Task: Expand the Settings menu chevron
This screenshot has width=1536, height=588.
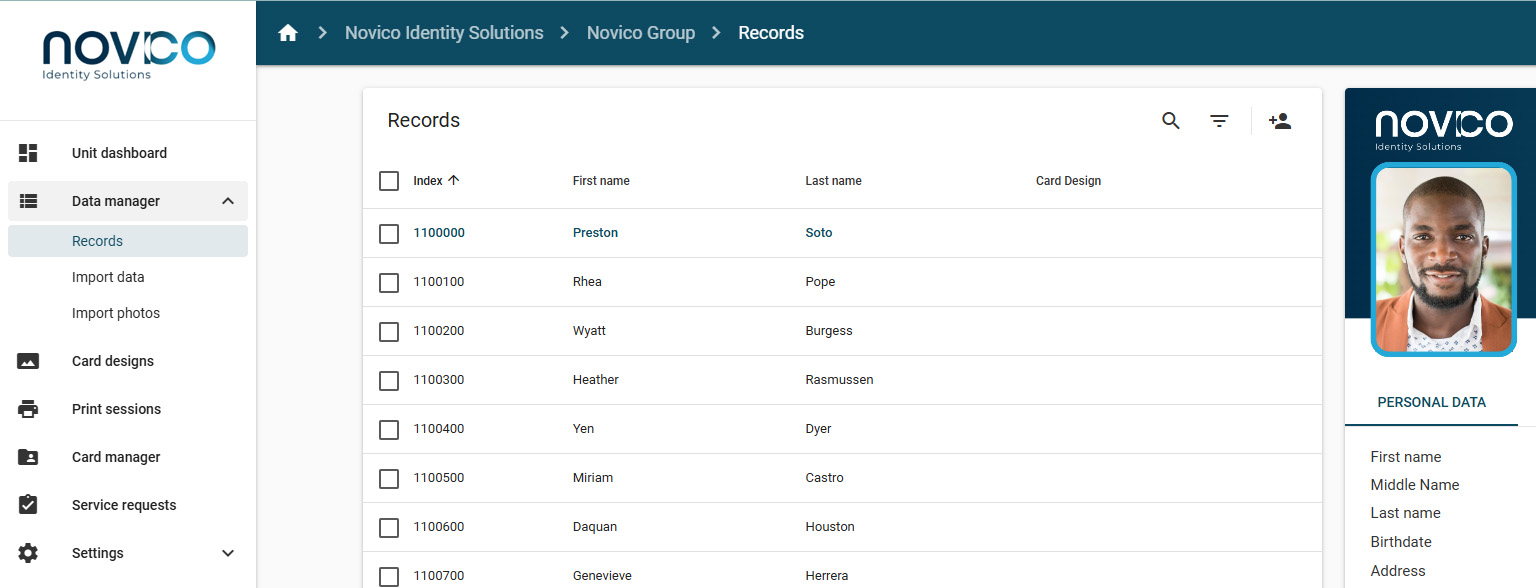Action: 228,553
